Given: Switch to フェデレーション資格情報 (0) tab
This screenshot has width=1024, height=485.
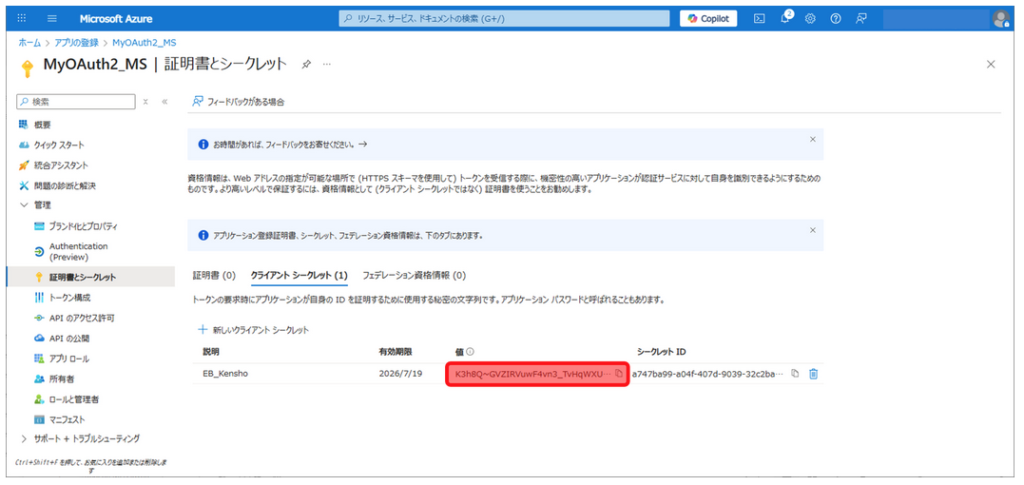Looking at the screenshot, I should pos(414,275).
